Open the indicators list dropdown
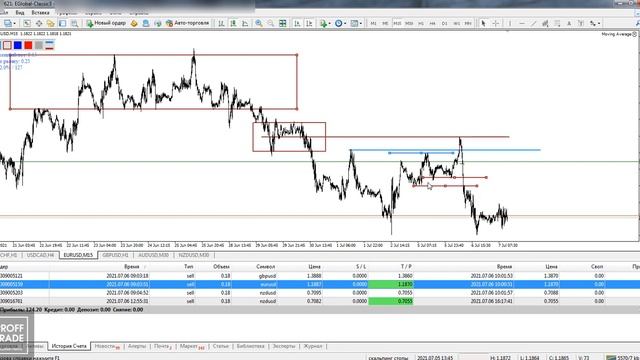This screenshot has height=360, width=640. [325, 23]
